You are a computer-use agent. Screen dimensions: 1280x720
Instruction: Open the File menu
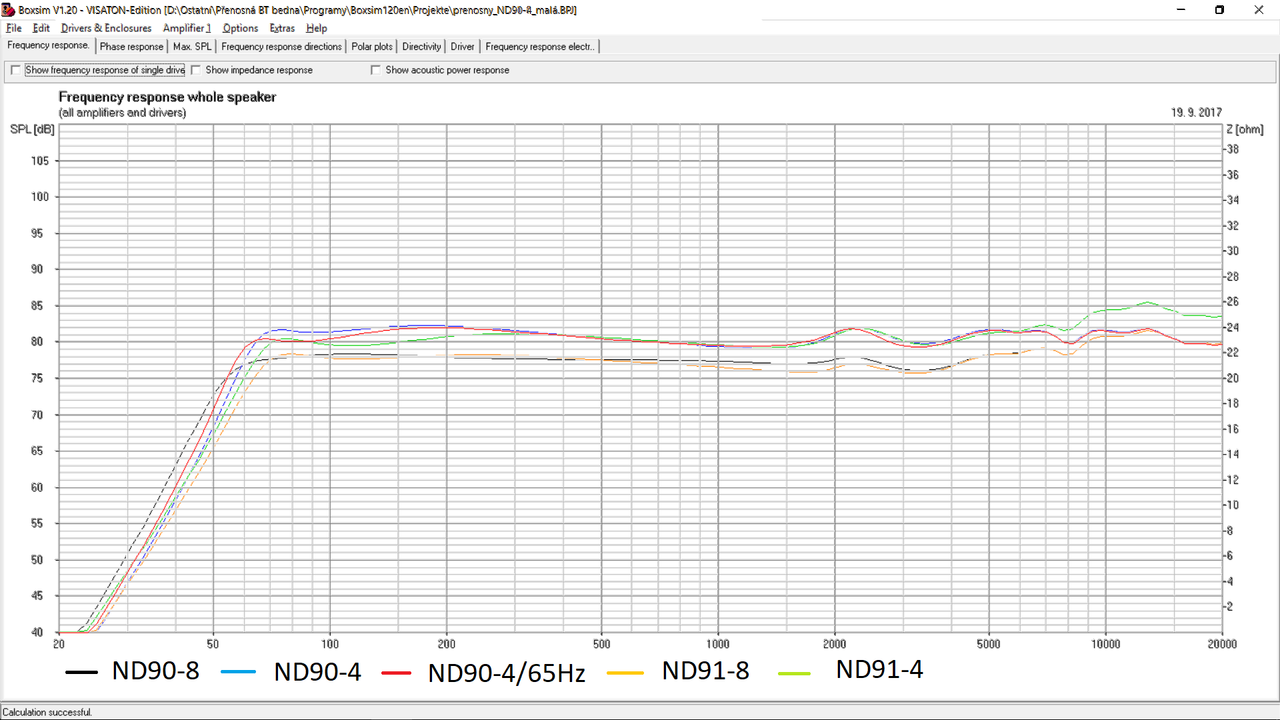coord(14,28)
